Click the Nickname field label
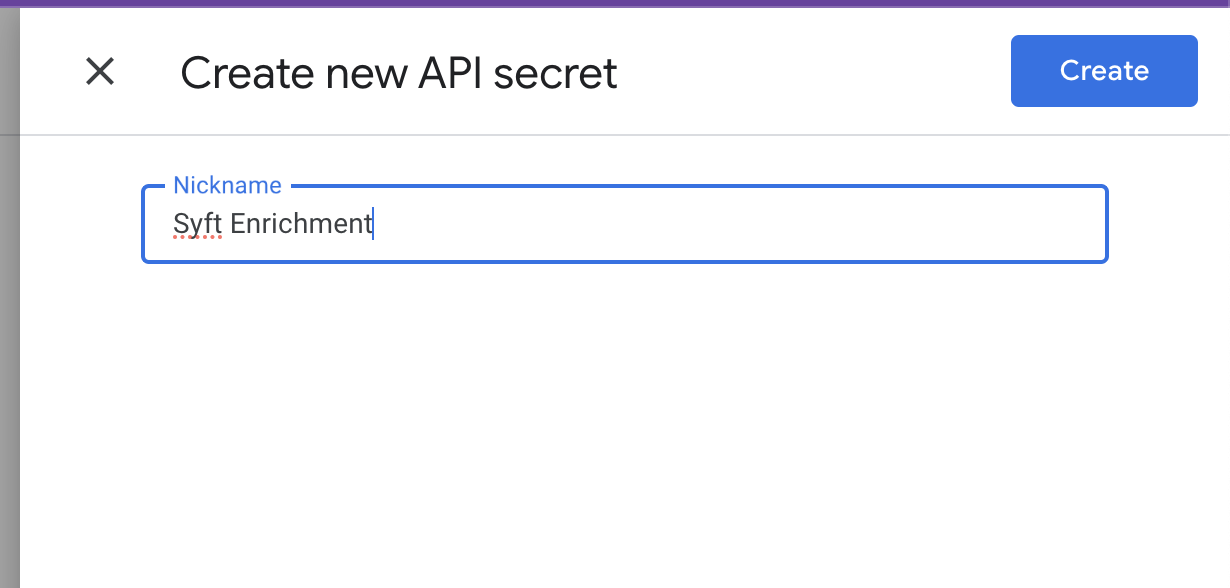1230x588 pixels. pos(227,185)
